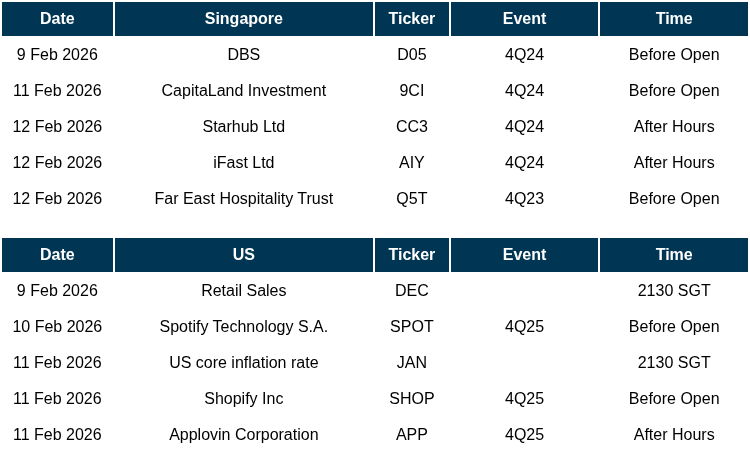Click the Singapore column header

[x=243, y=19]
